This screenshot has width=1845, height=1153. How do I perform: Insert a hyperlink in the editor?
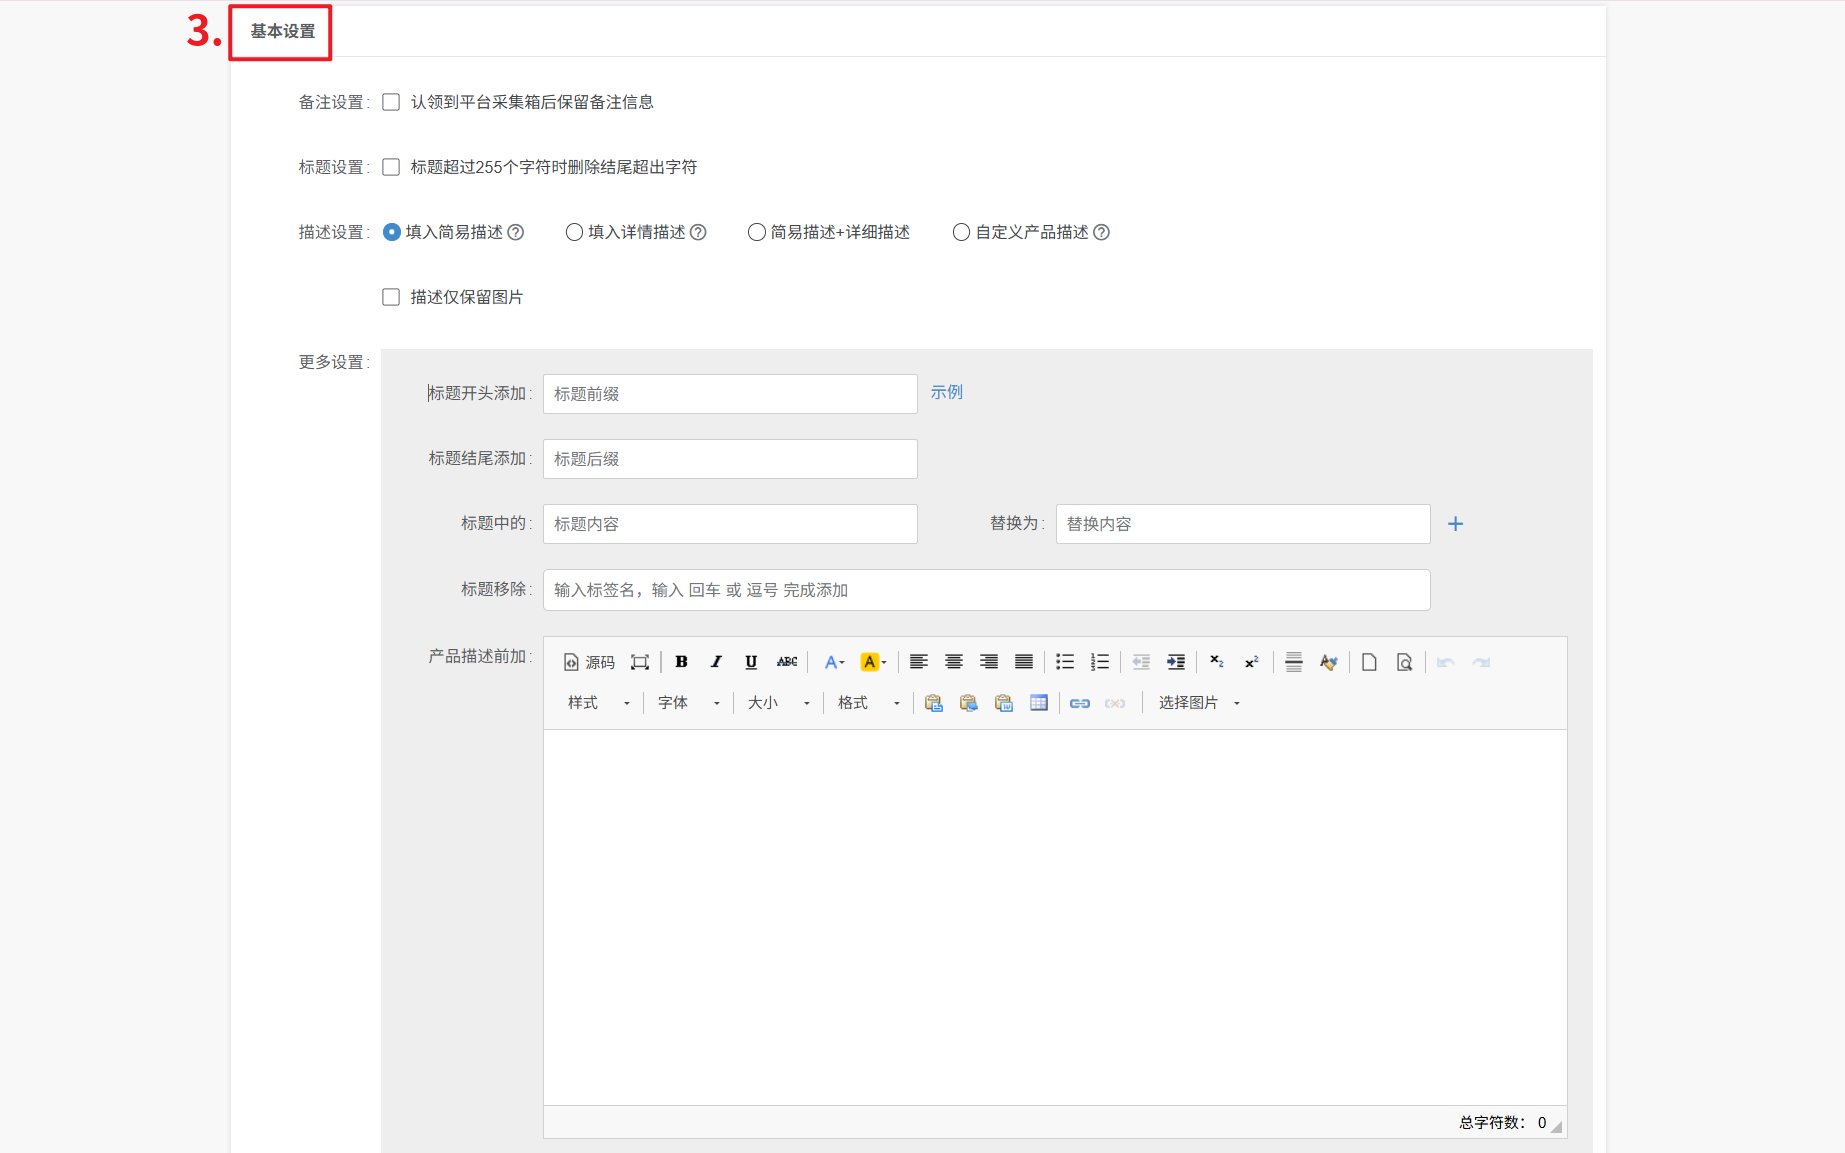[x=1080, y=703]
